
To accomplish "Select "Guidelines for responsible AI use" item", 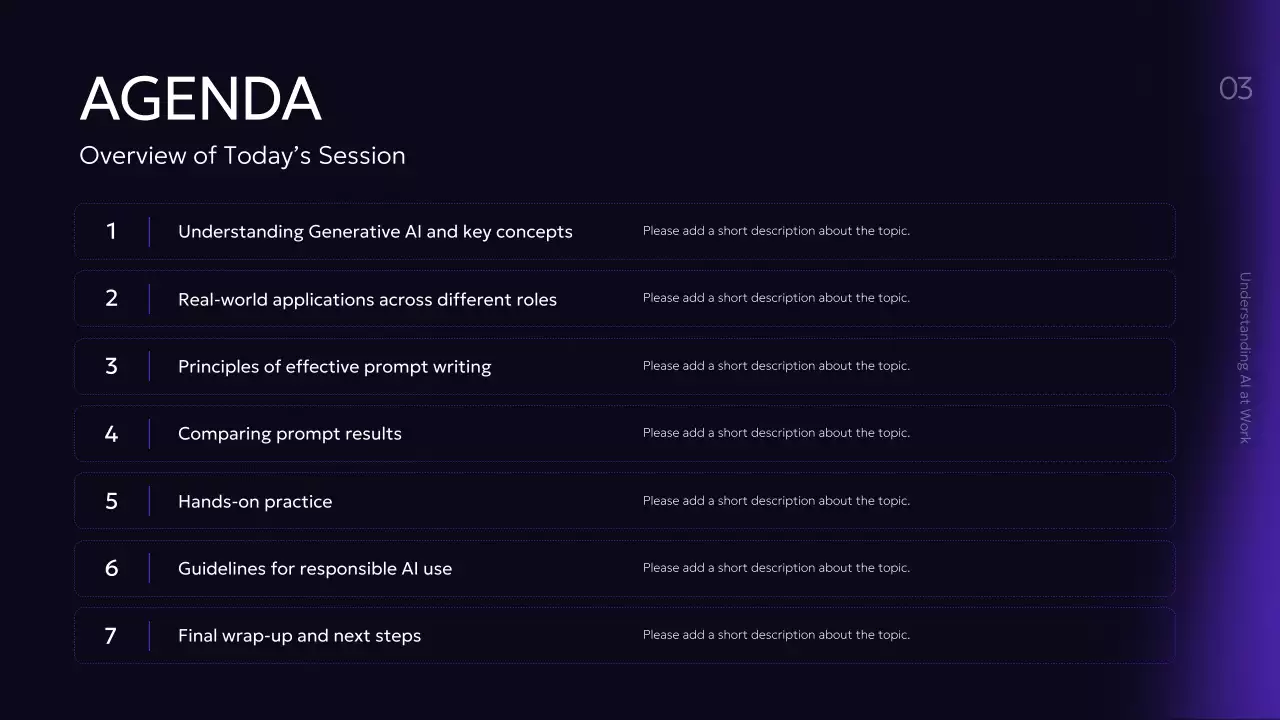I will 315,569.
